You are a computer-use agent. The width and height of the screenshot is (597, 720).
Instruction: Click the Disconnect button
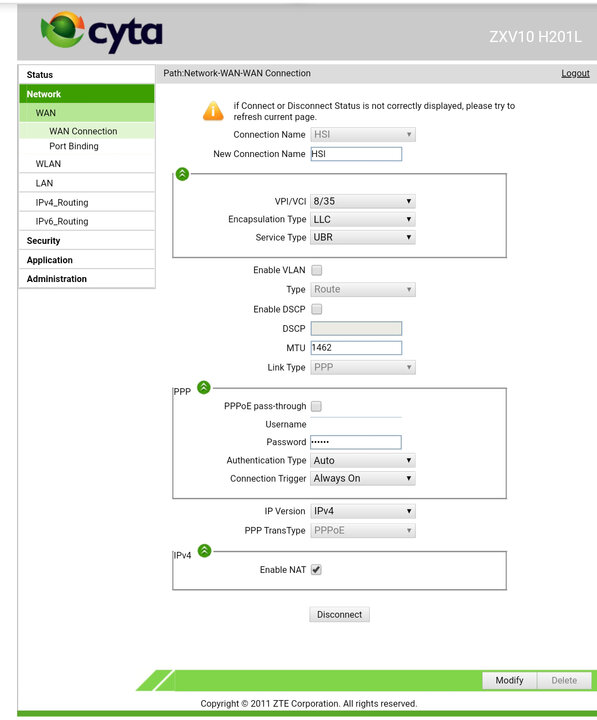click(339, 614)
